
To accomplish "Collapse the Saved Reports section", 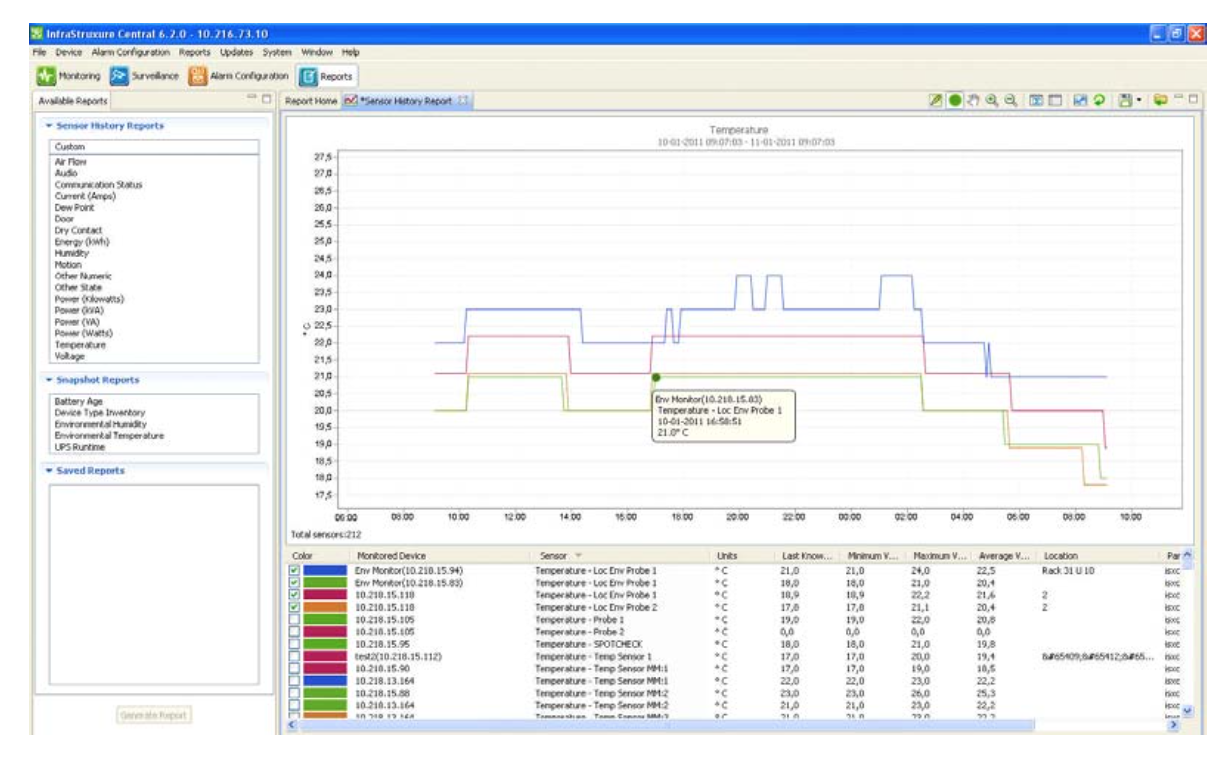I will pyautogui.click(x=47, y=470).
